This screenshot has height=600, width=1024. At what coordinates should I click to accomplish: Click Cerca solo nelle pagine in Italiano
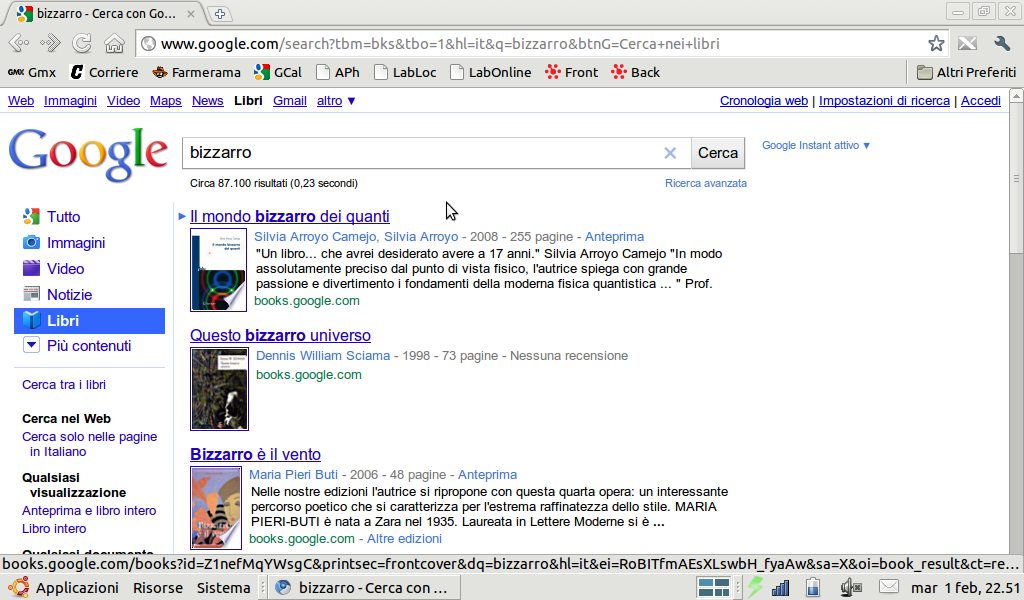pyautogui.click(x=89, y=444)
